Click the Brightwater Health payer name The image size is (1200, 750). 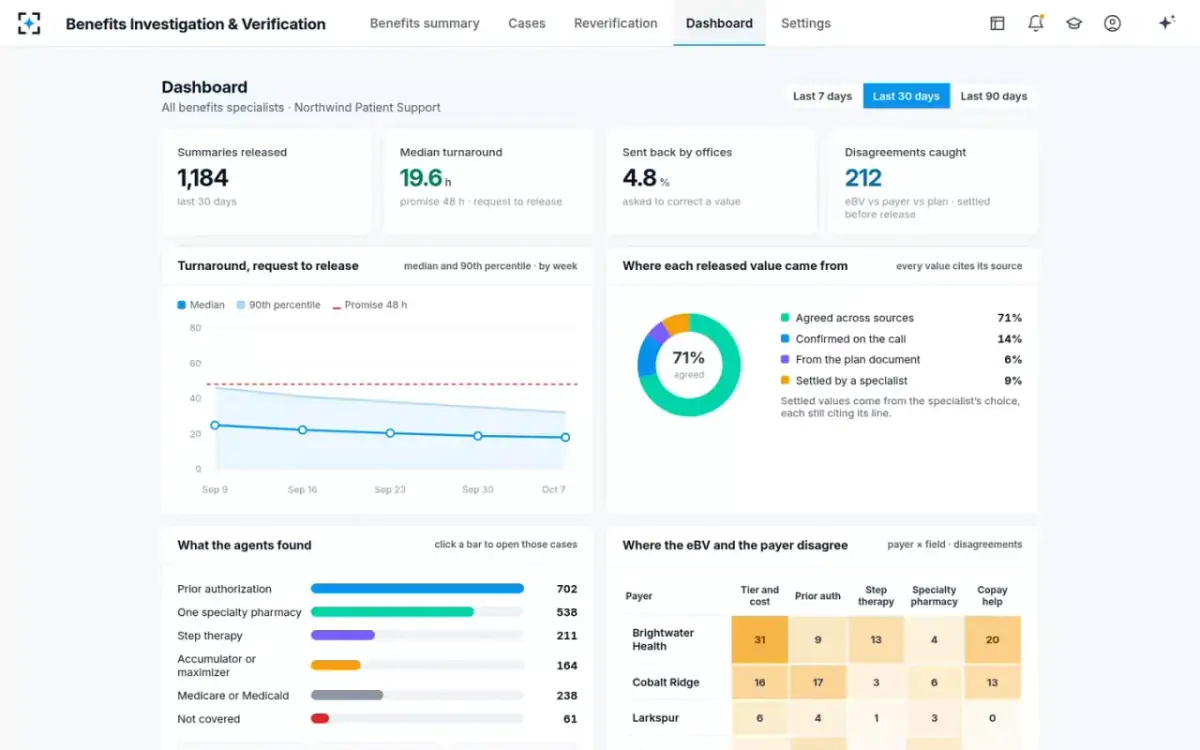[x=663, y=640]
